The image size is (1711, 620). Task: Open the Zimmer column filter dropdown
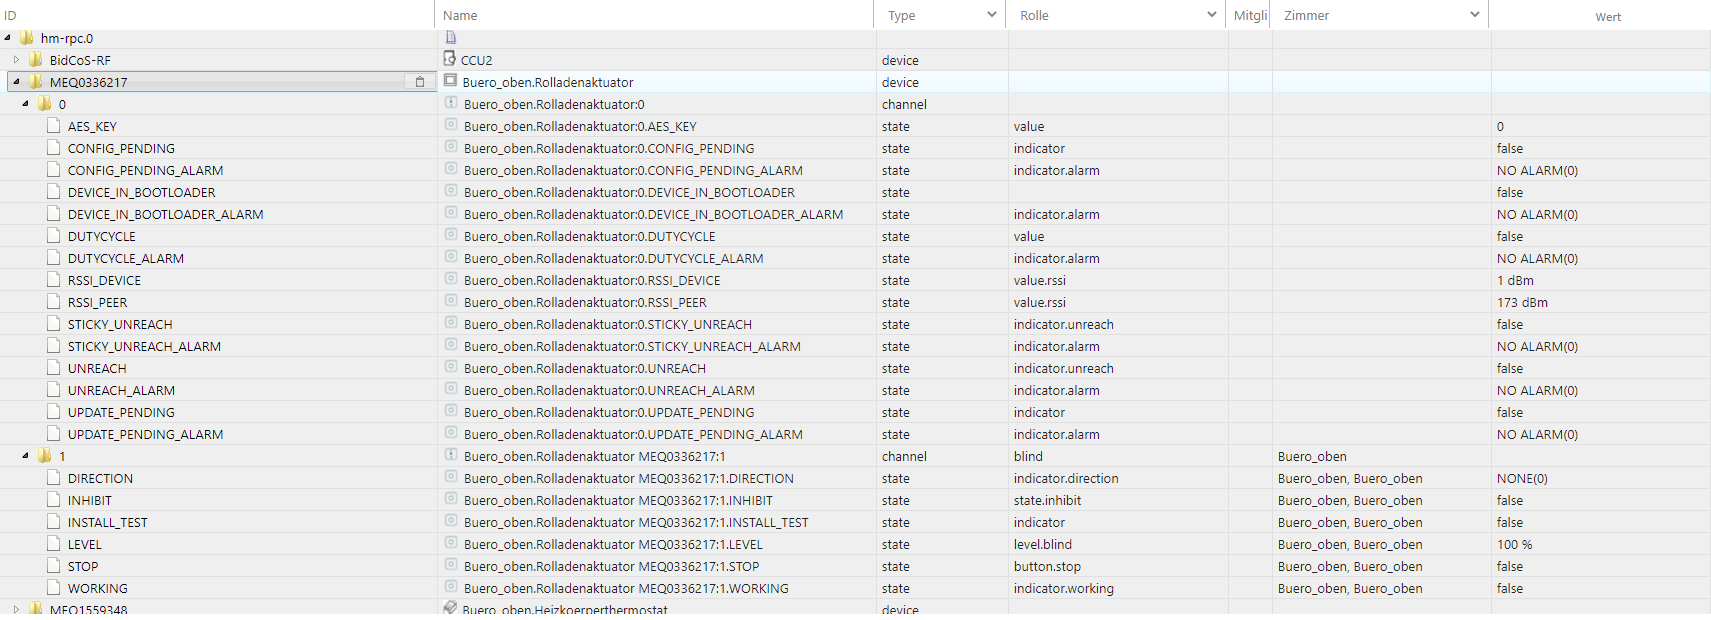pyautogui.click(x=1474, y=15)
